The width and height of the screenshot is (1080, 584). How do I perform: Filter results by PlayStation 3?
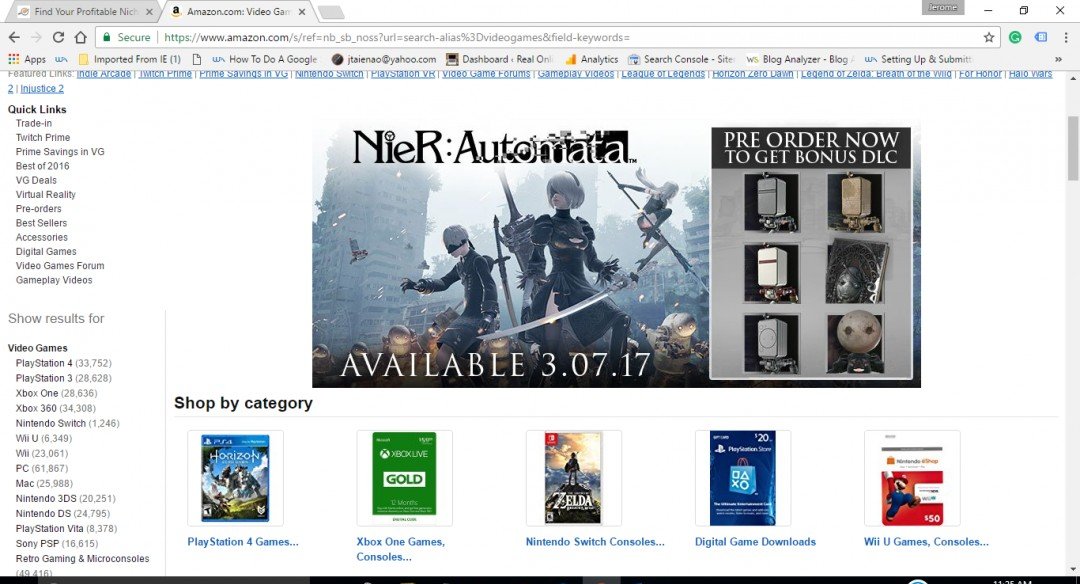[44, 379]
